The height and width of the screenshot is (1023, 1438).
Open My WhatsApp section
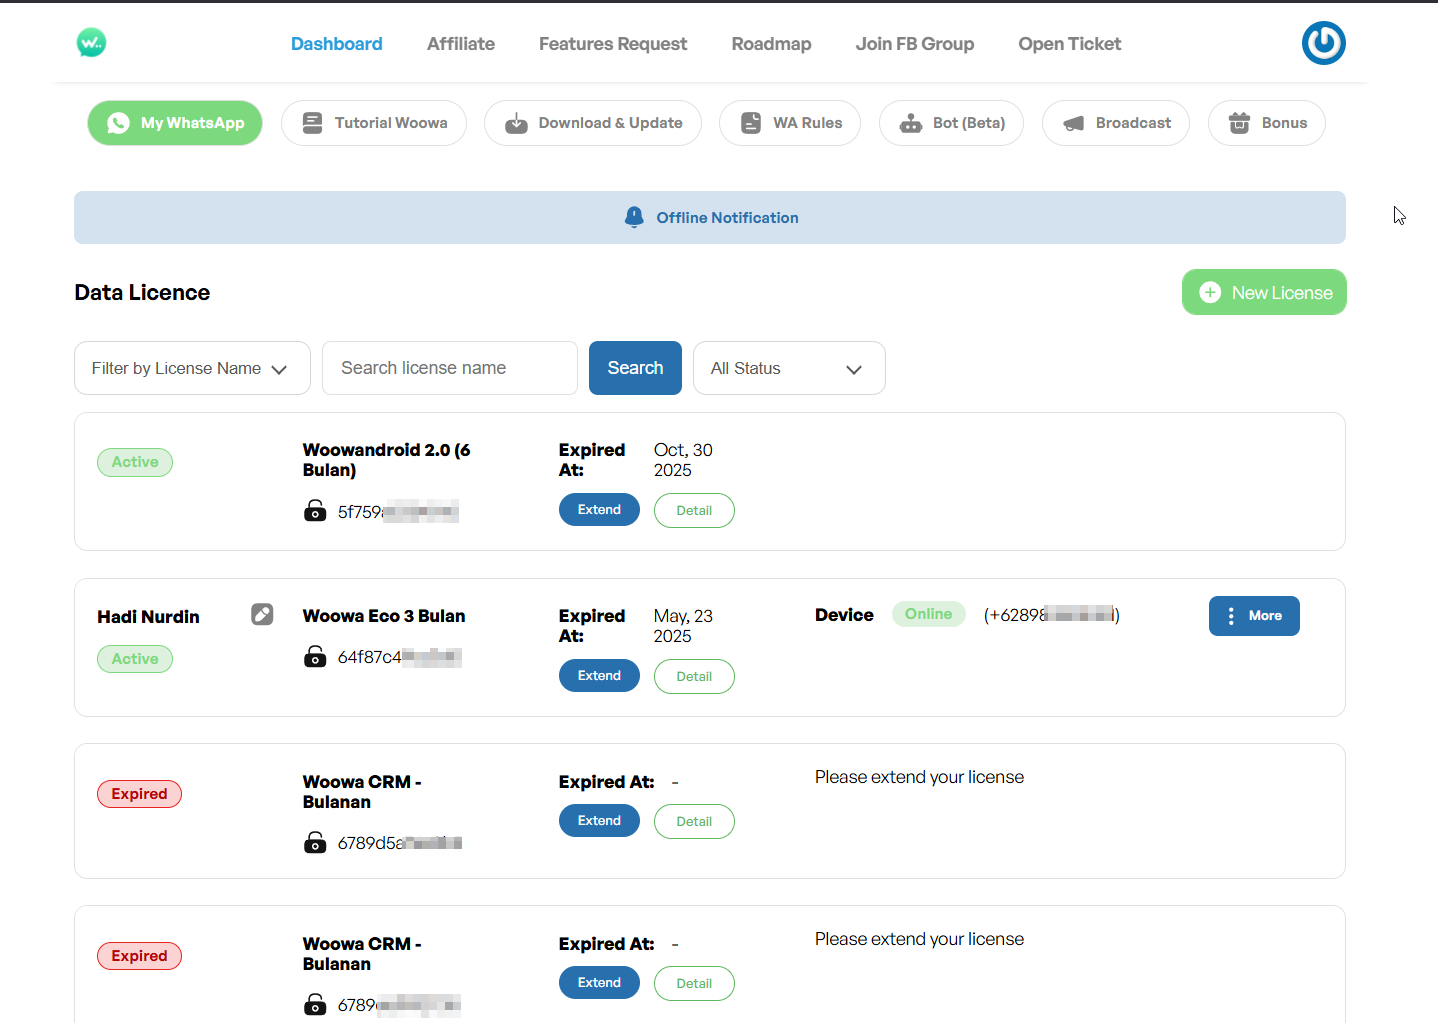pos(175,123)
